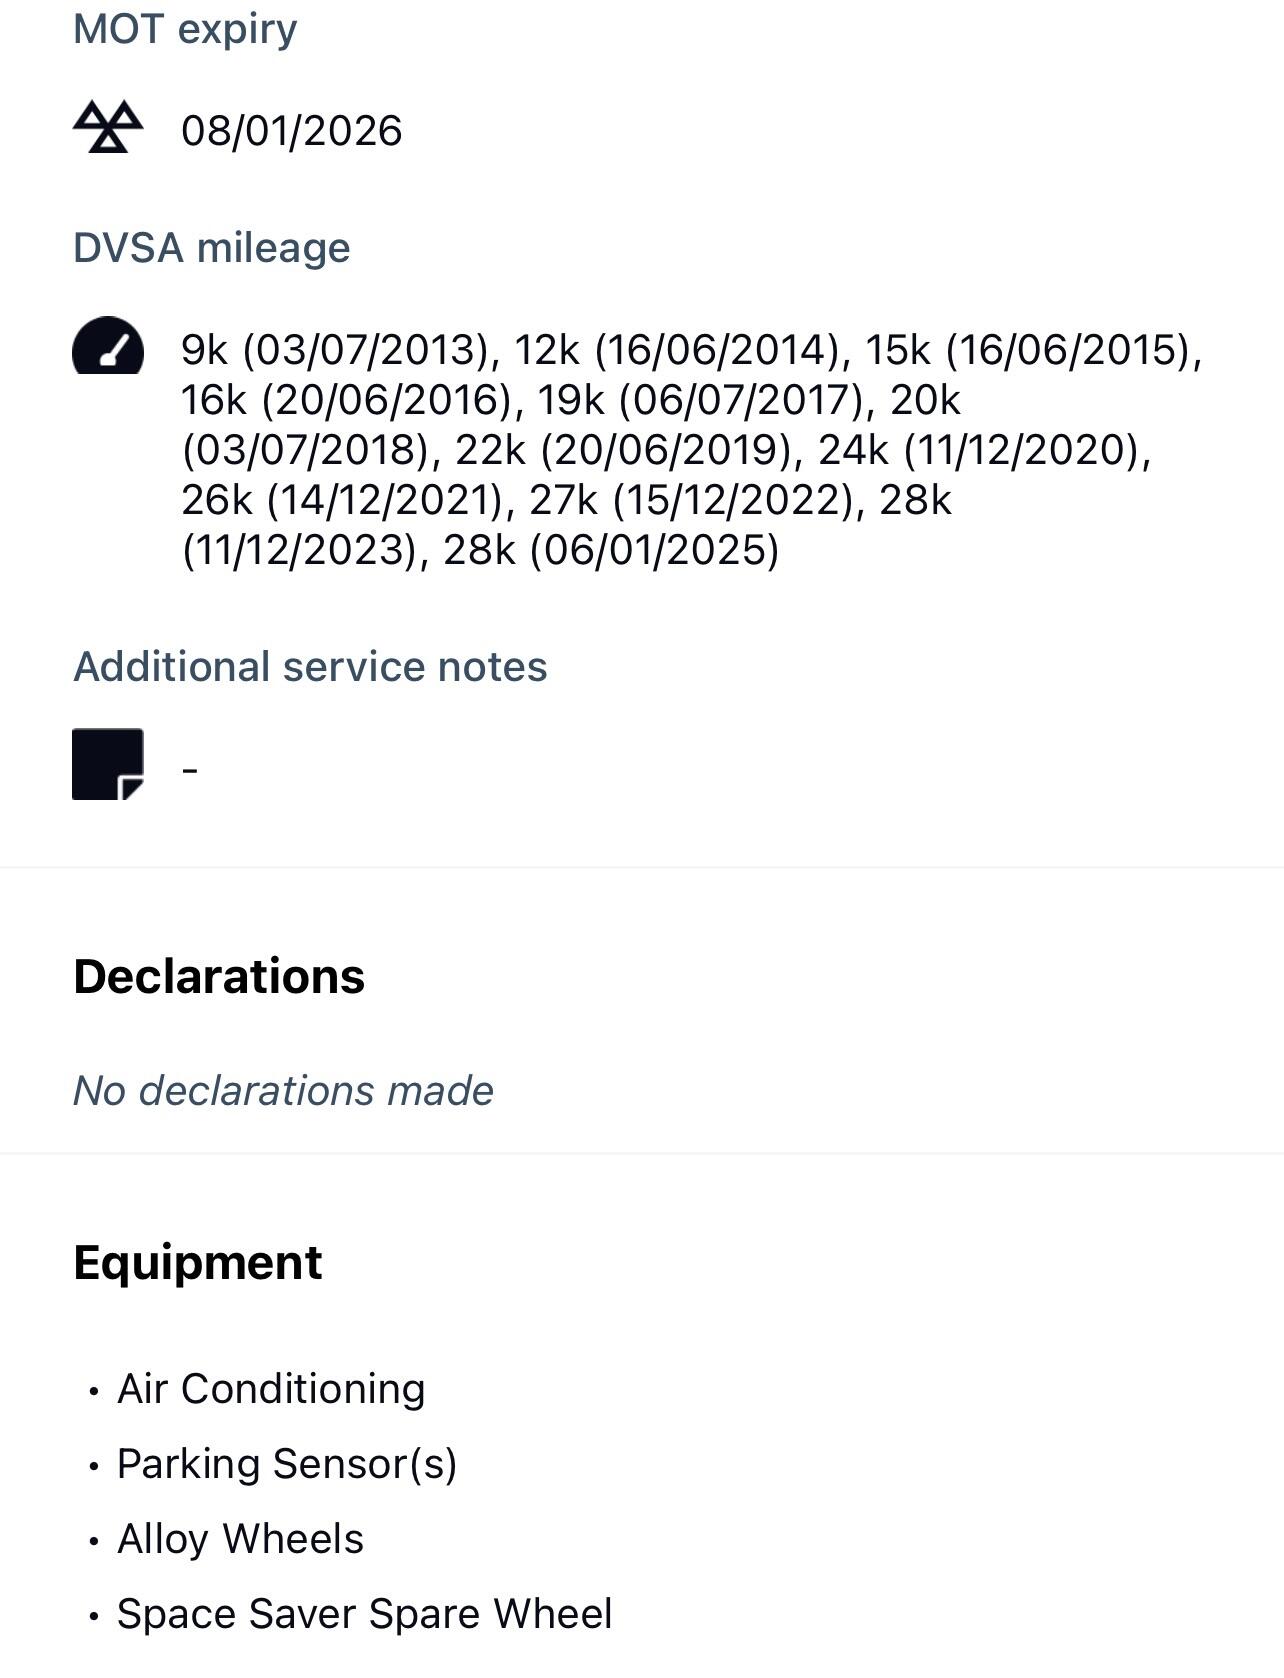Image resolution: width=1284 pixels, height=1678 pixels.
Task: Tap the DVSA mileage gauge icon
Action: pyautogui.click(x=108, y=346)
